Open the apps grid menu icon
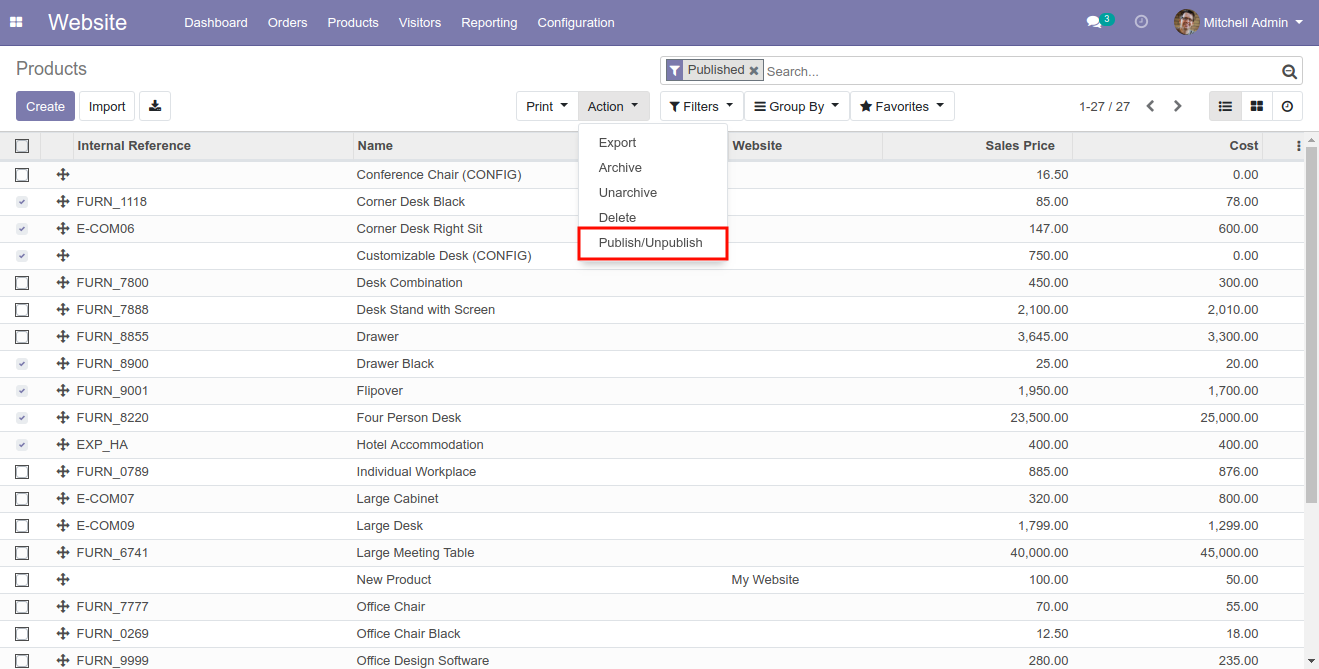 click(17, 22)
